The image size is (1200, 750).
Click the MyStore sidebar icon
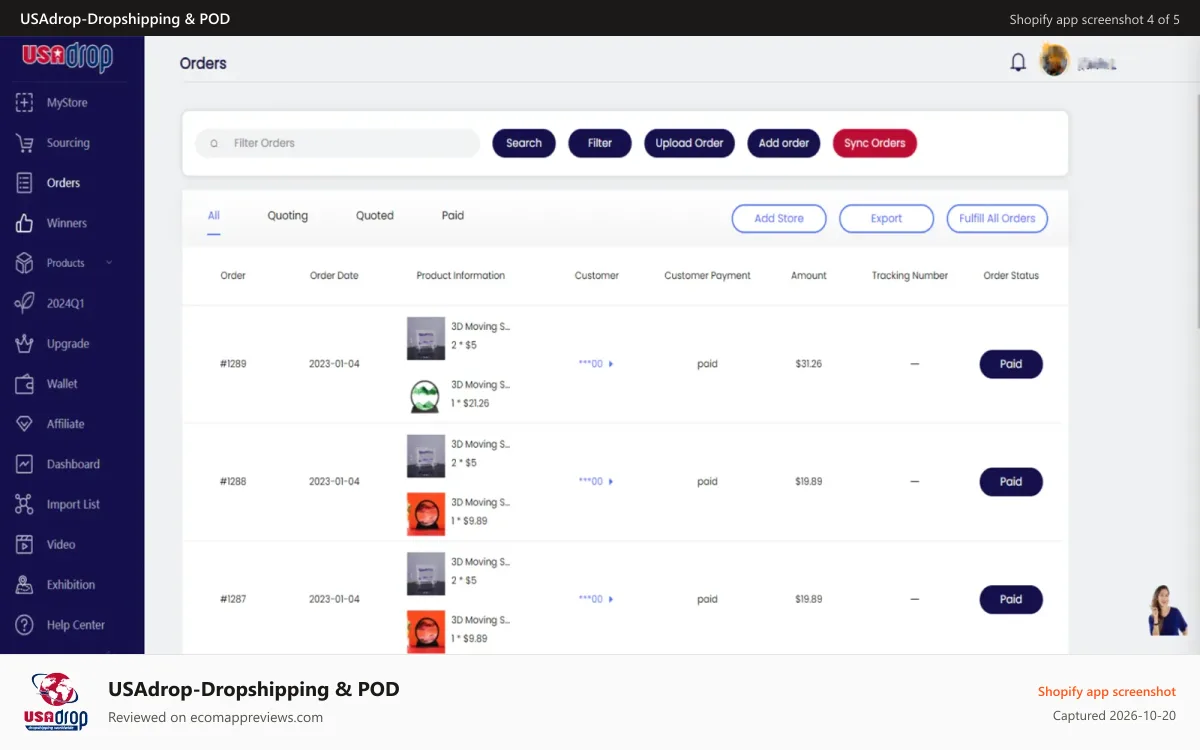point(24,103)
